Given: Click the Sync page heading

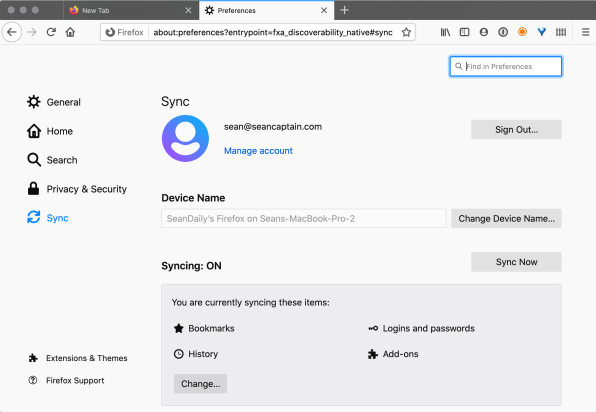Looking at the screenshot, I should click(175, 101).
